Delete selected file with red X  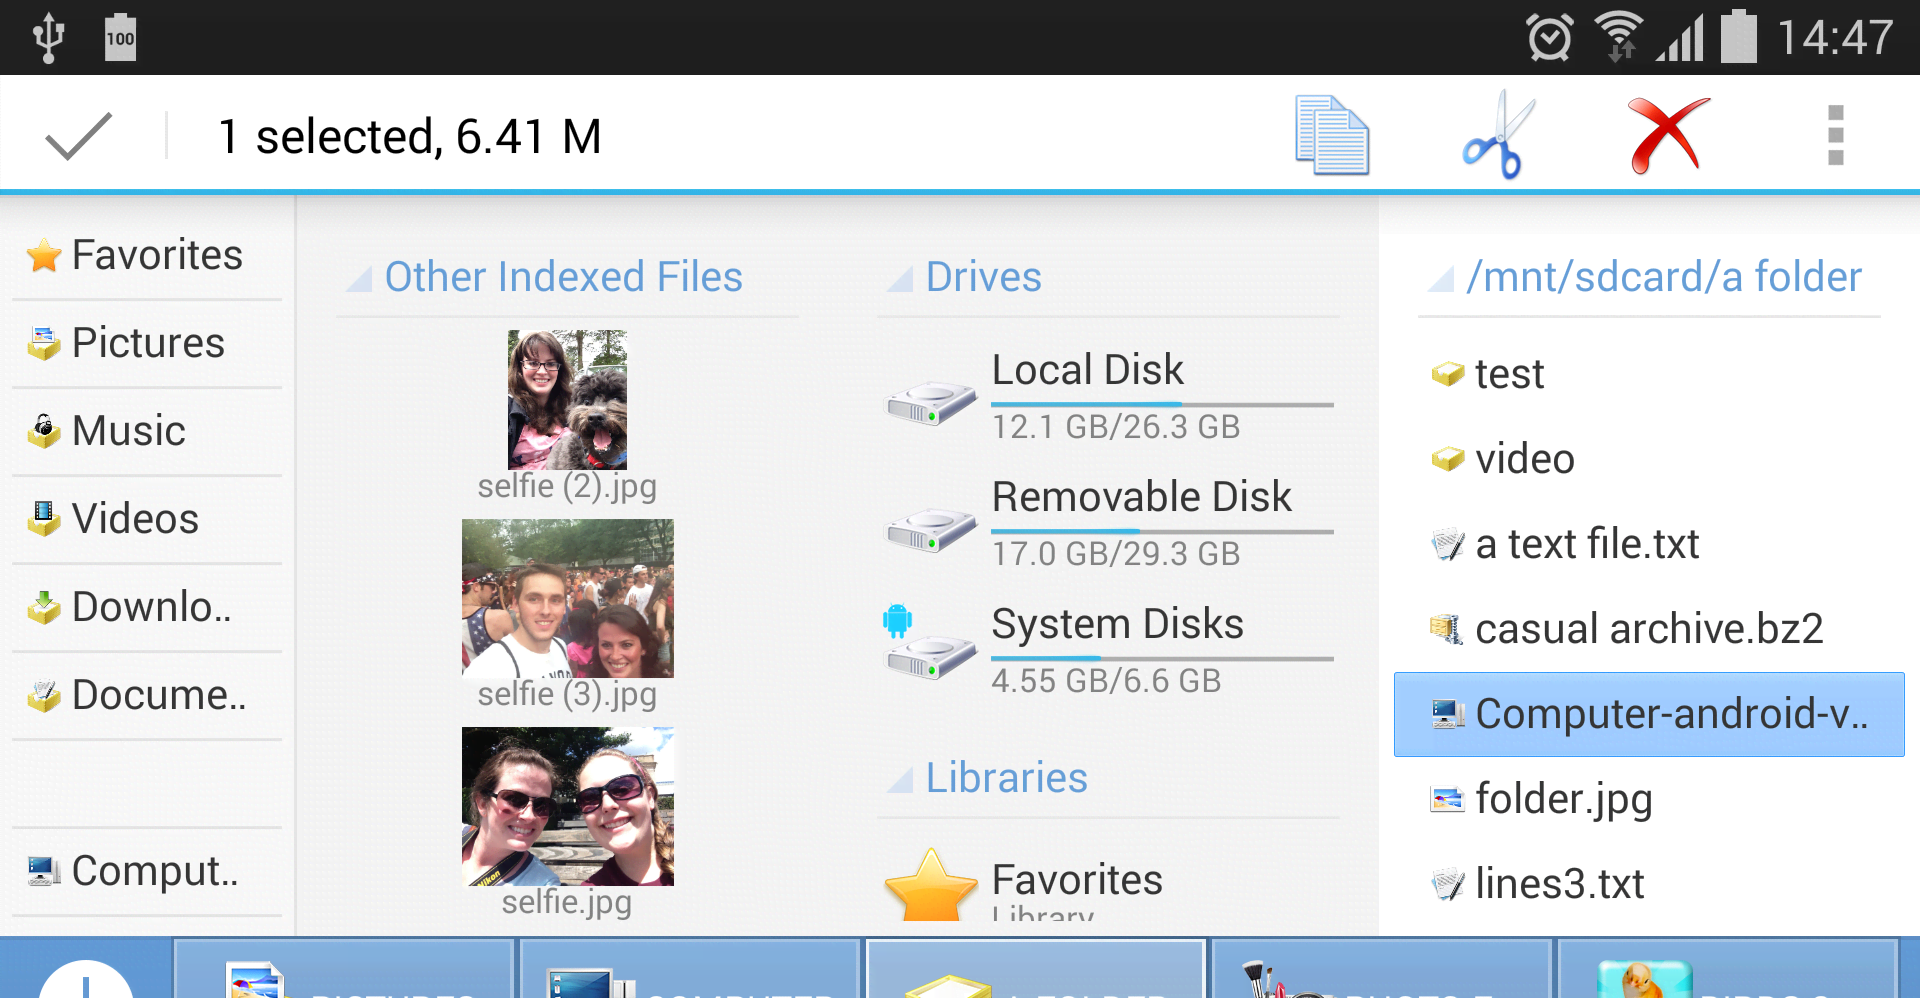(1667, 135)
